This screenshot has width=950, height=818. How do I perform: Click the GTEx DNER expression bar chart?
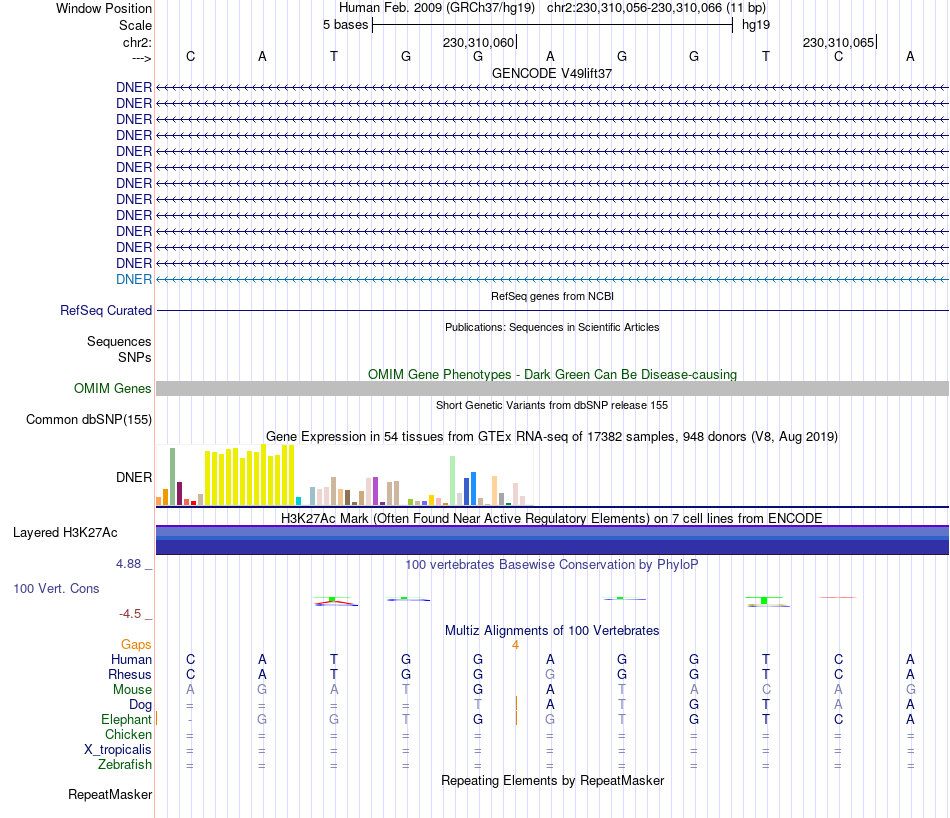point(345,476)
